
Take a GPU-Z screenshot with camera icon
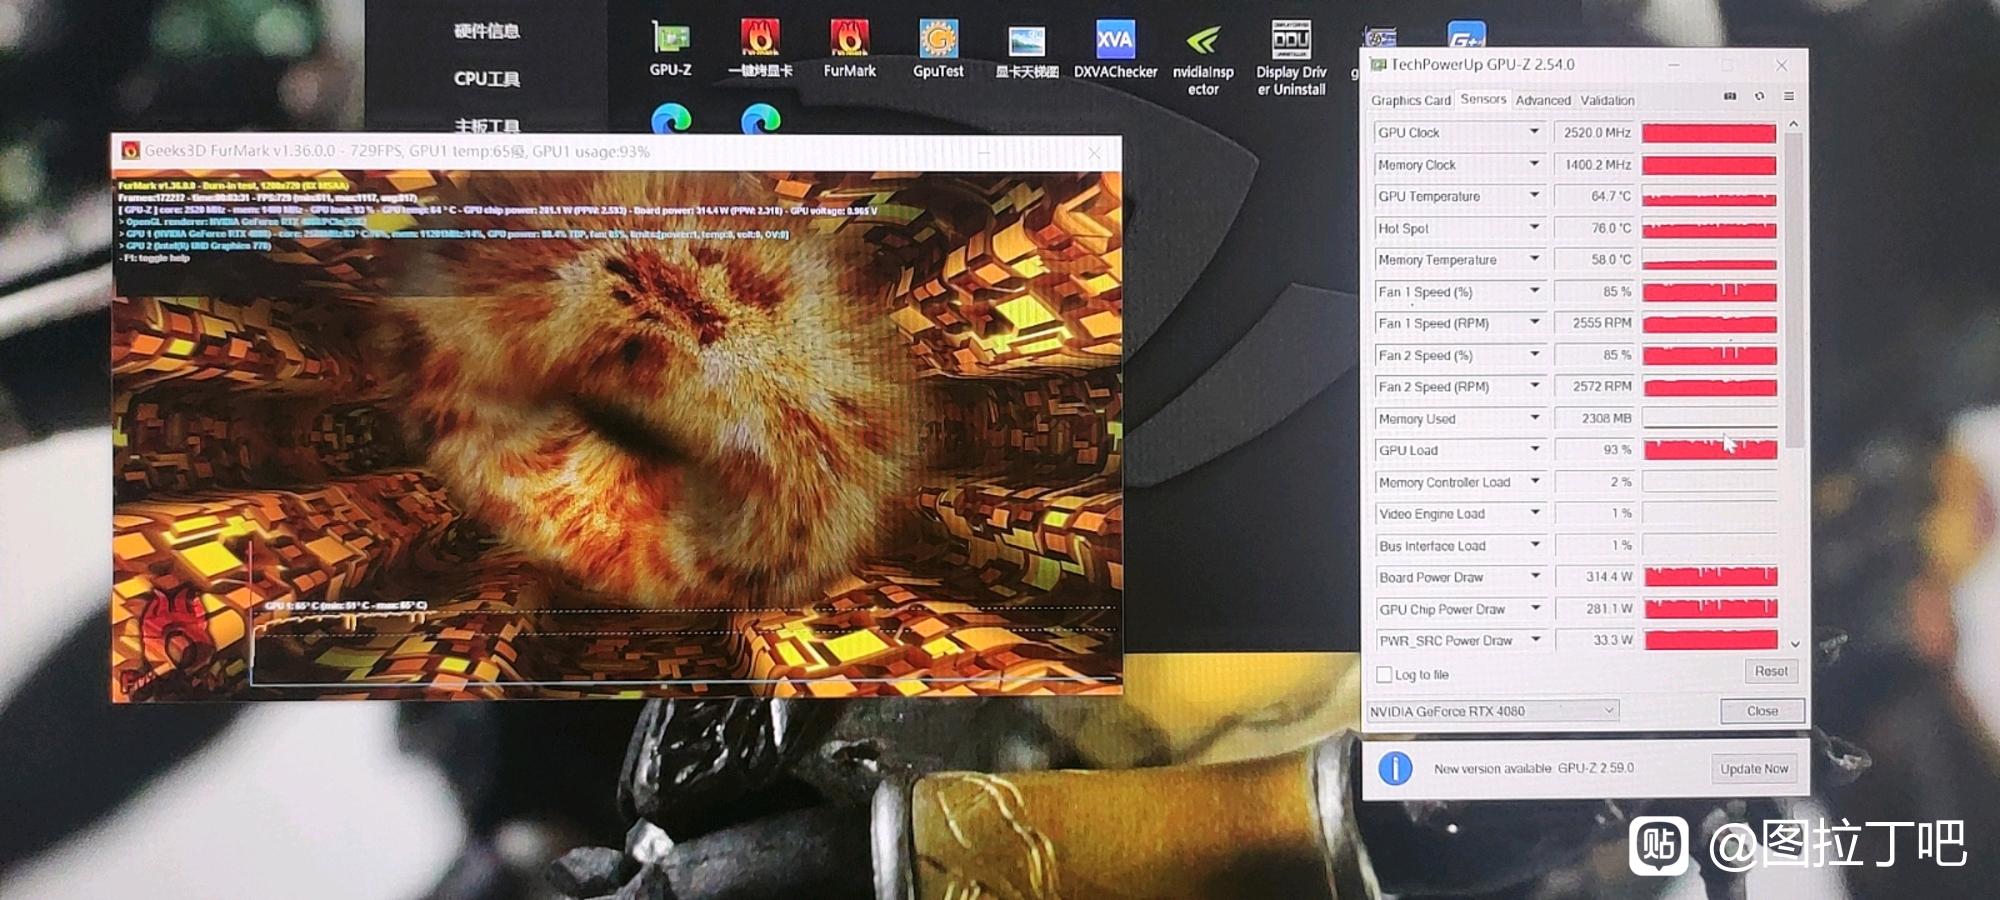1730,97
